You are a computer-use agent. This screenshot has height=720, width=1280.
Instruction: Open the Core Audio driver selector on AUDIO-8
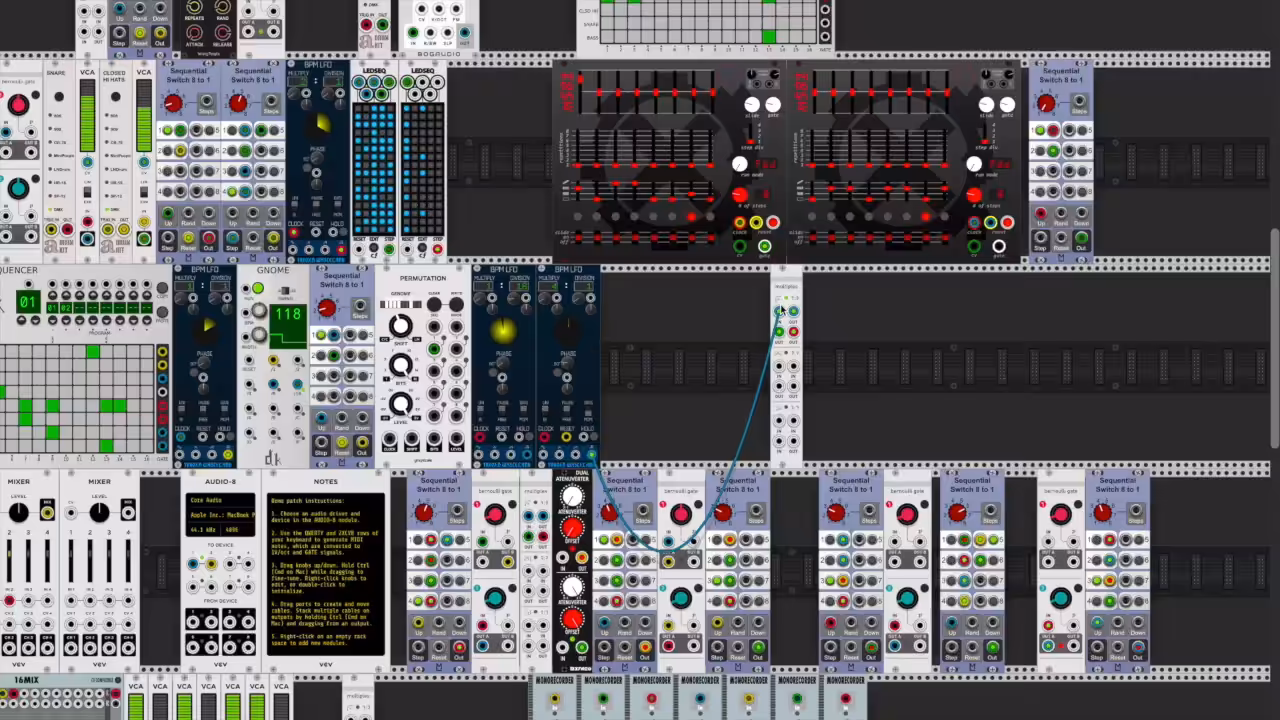[x=221, y=500]
